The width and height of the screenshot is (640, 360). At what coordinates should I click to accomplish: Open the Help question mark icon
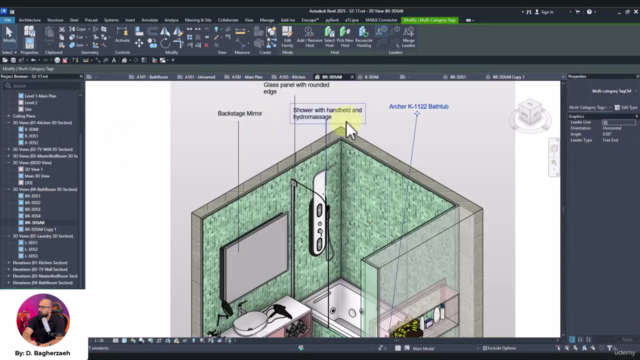click(x=589, y=12)
